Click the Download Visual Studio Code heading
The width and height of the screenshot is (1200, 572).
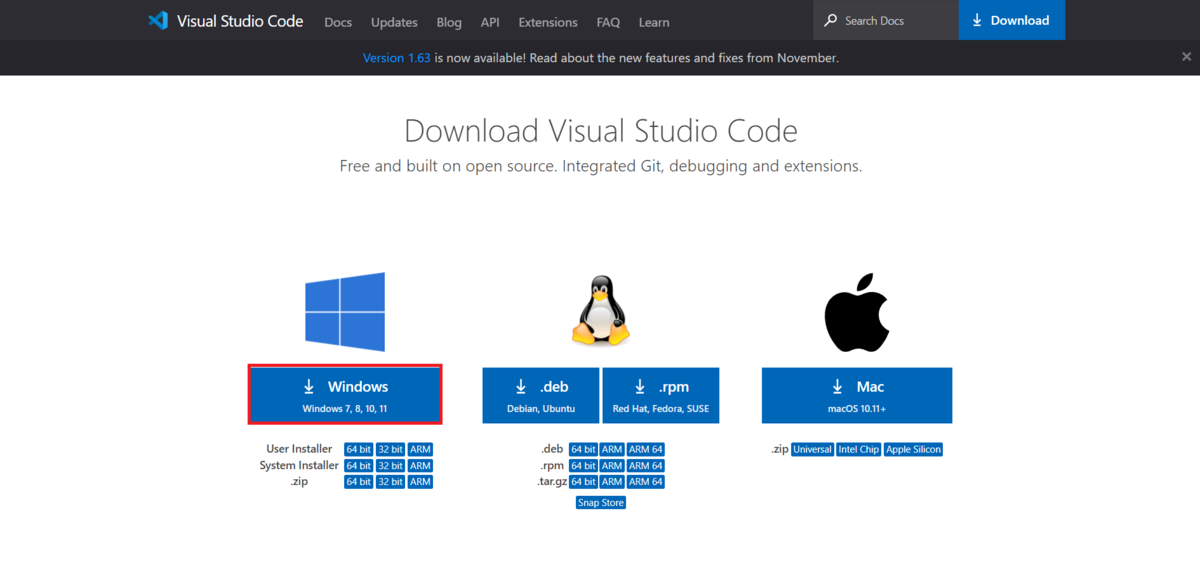pyautogui.click(x=601, y=131)
